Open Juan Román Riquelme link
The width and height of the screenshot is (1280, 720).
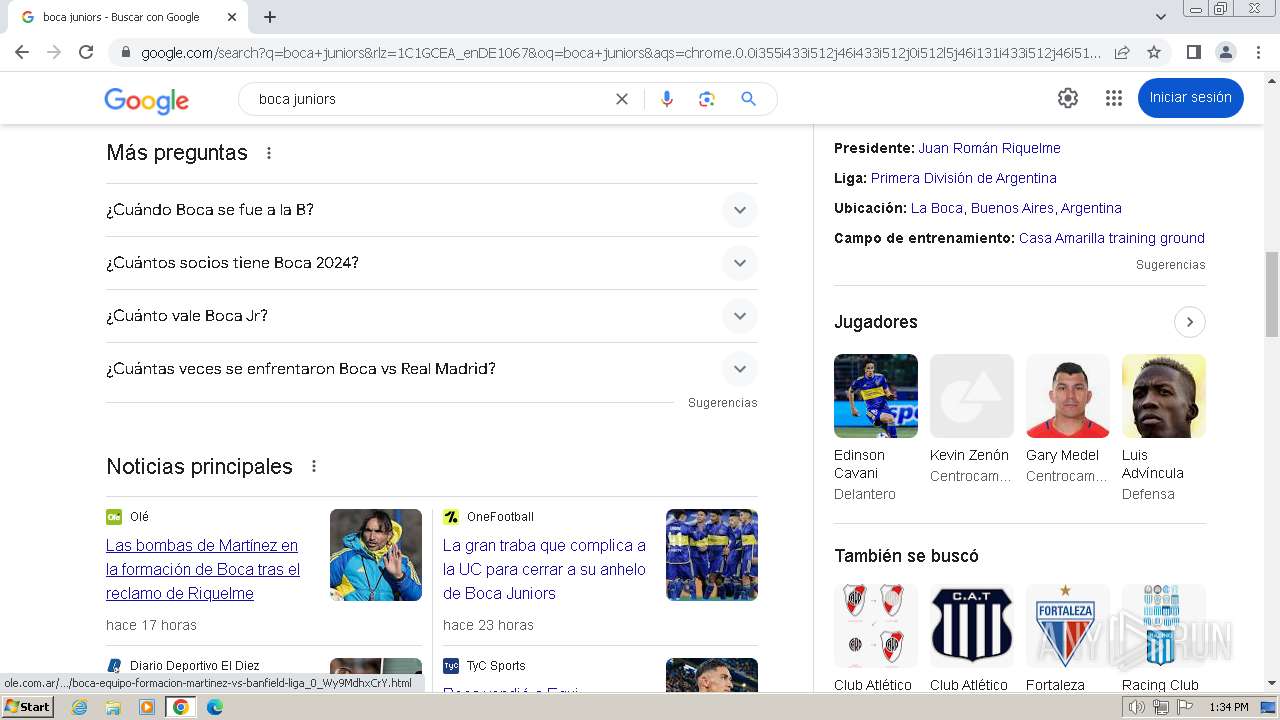pyautogui.click(x=989, y=148)
